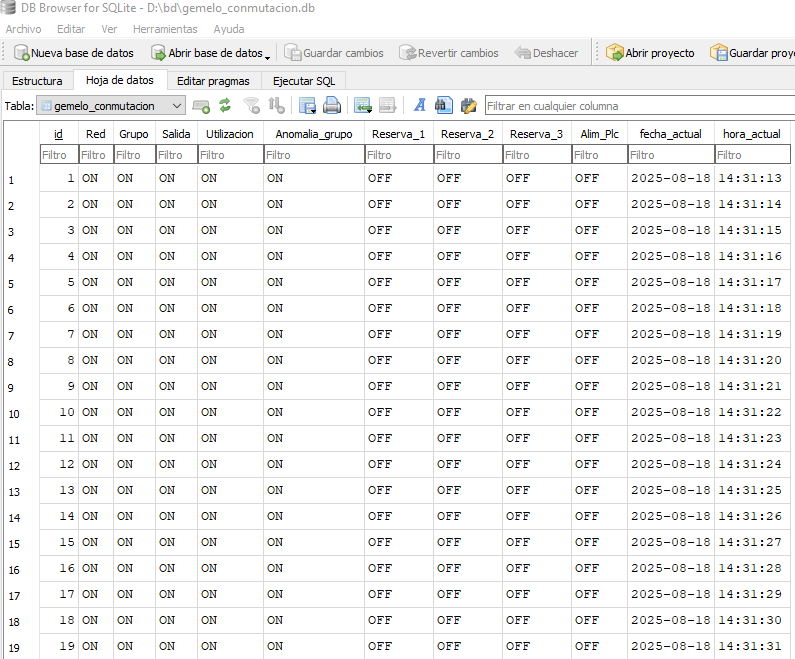Click the Deshacer toolbar button
Viewport: 795px width, 659px height.
point(546,53)
